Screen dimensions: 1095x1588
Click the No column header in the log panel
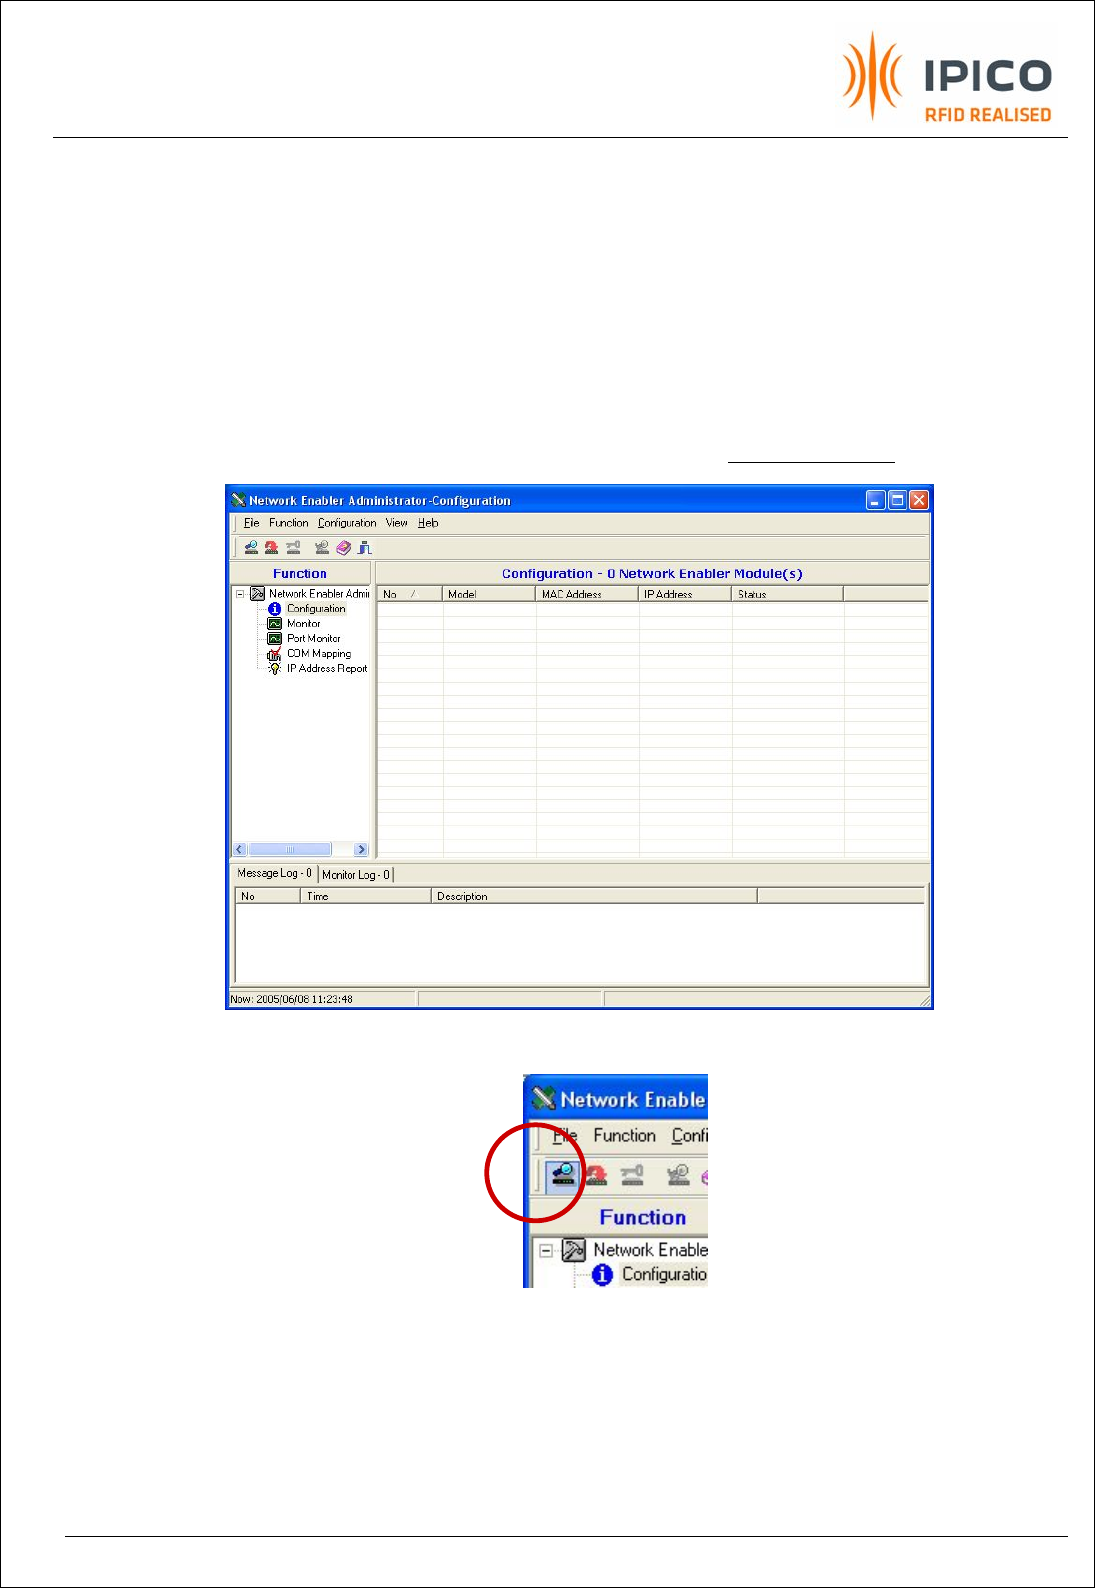click(x=268, y=896)
